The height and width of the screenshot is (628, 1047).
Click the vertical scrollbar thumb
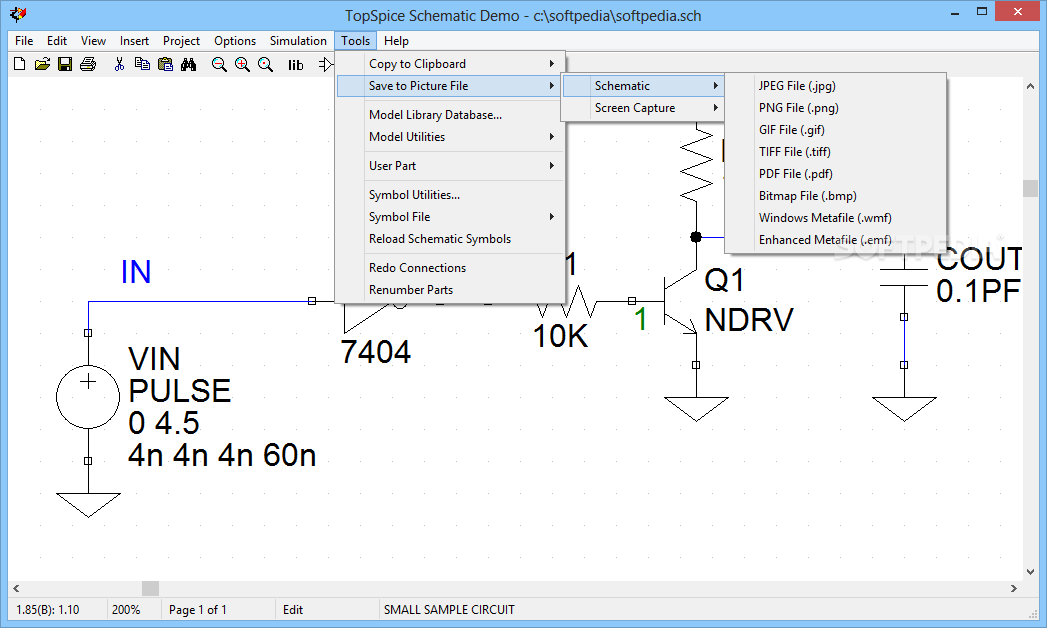(1030, 188)
